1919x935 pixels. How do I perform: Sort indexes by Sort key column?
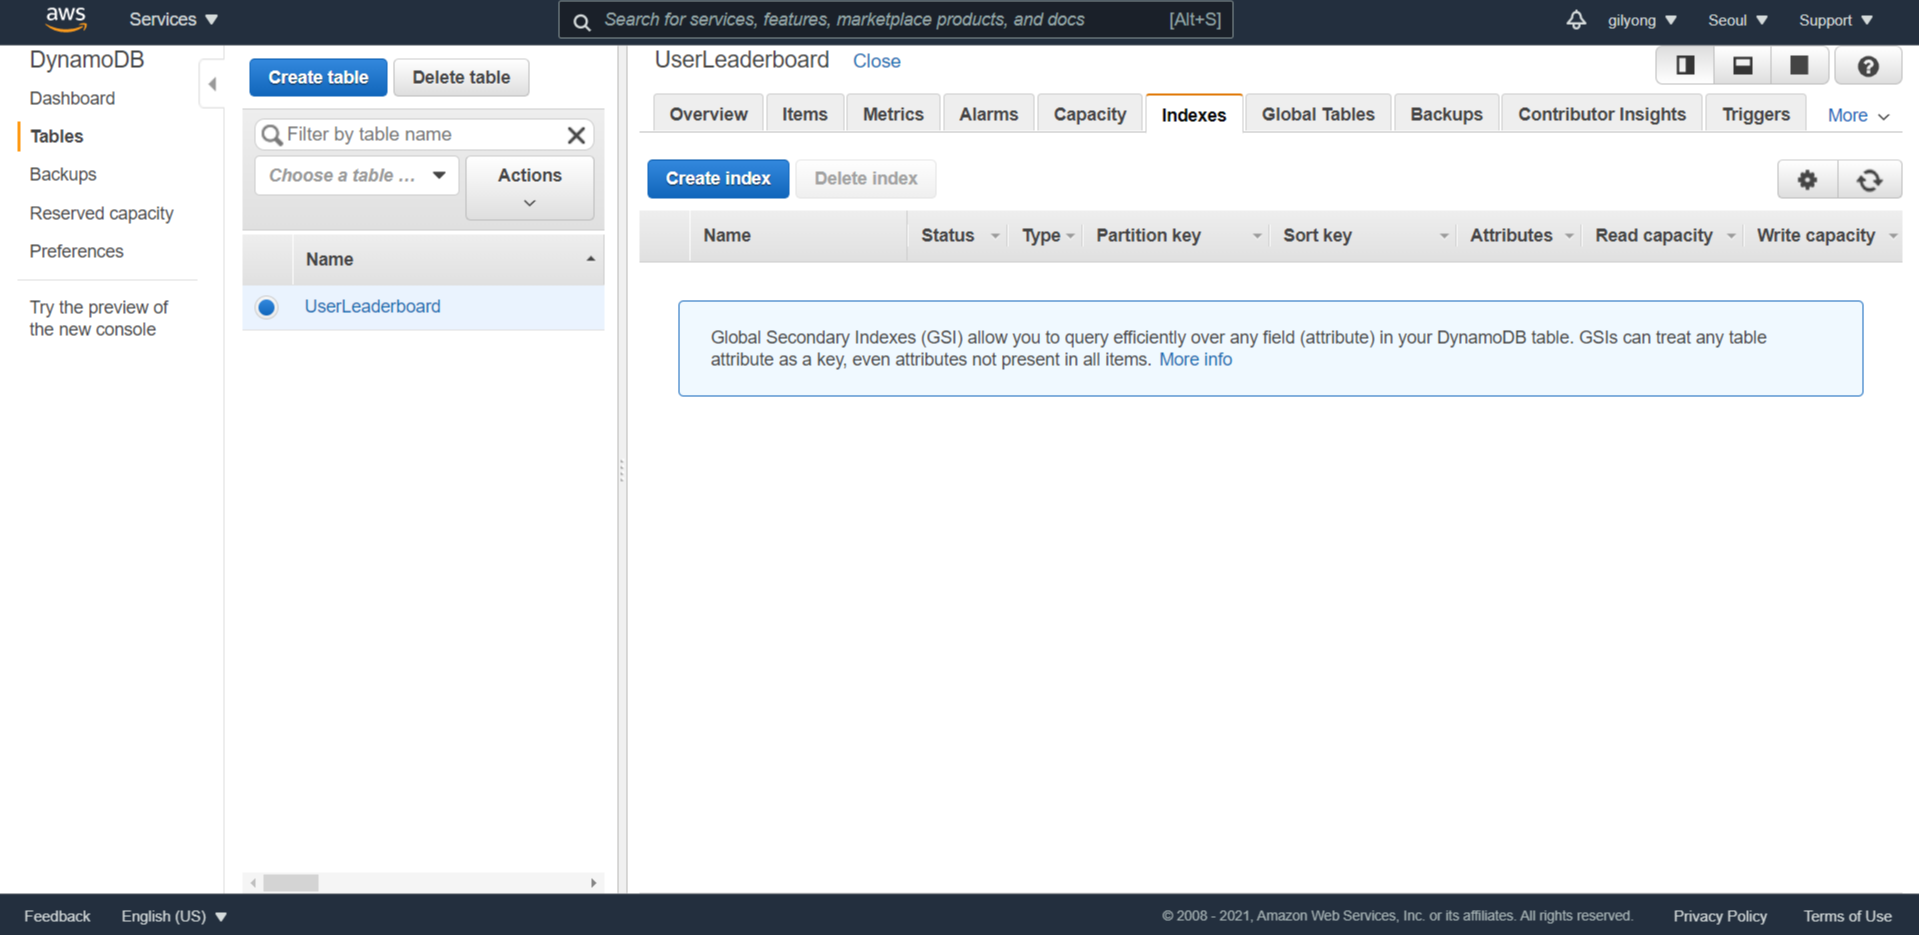(1363, 236)
